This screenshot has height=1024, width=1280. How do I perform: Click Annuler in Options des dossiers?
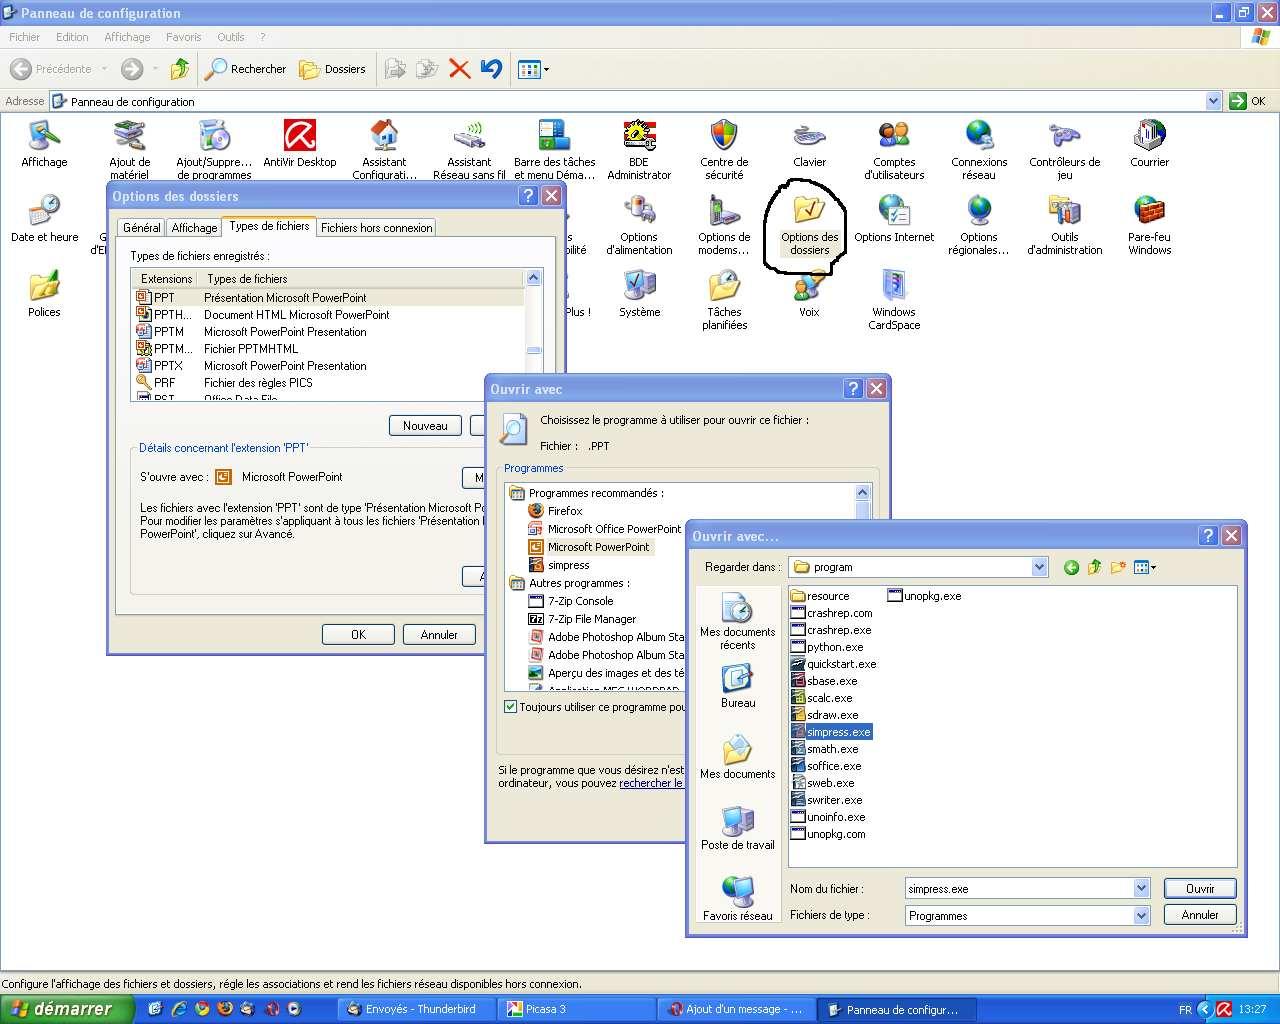439,635
